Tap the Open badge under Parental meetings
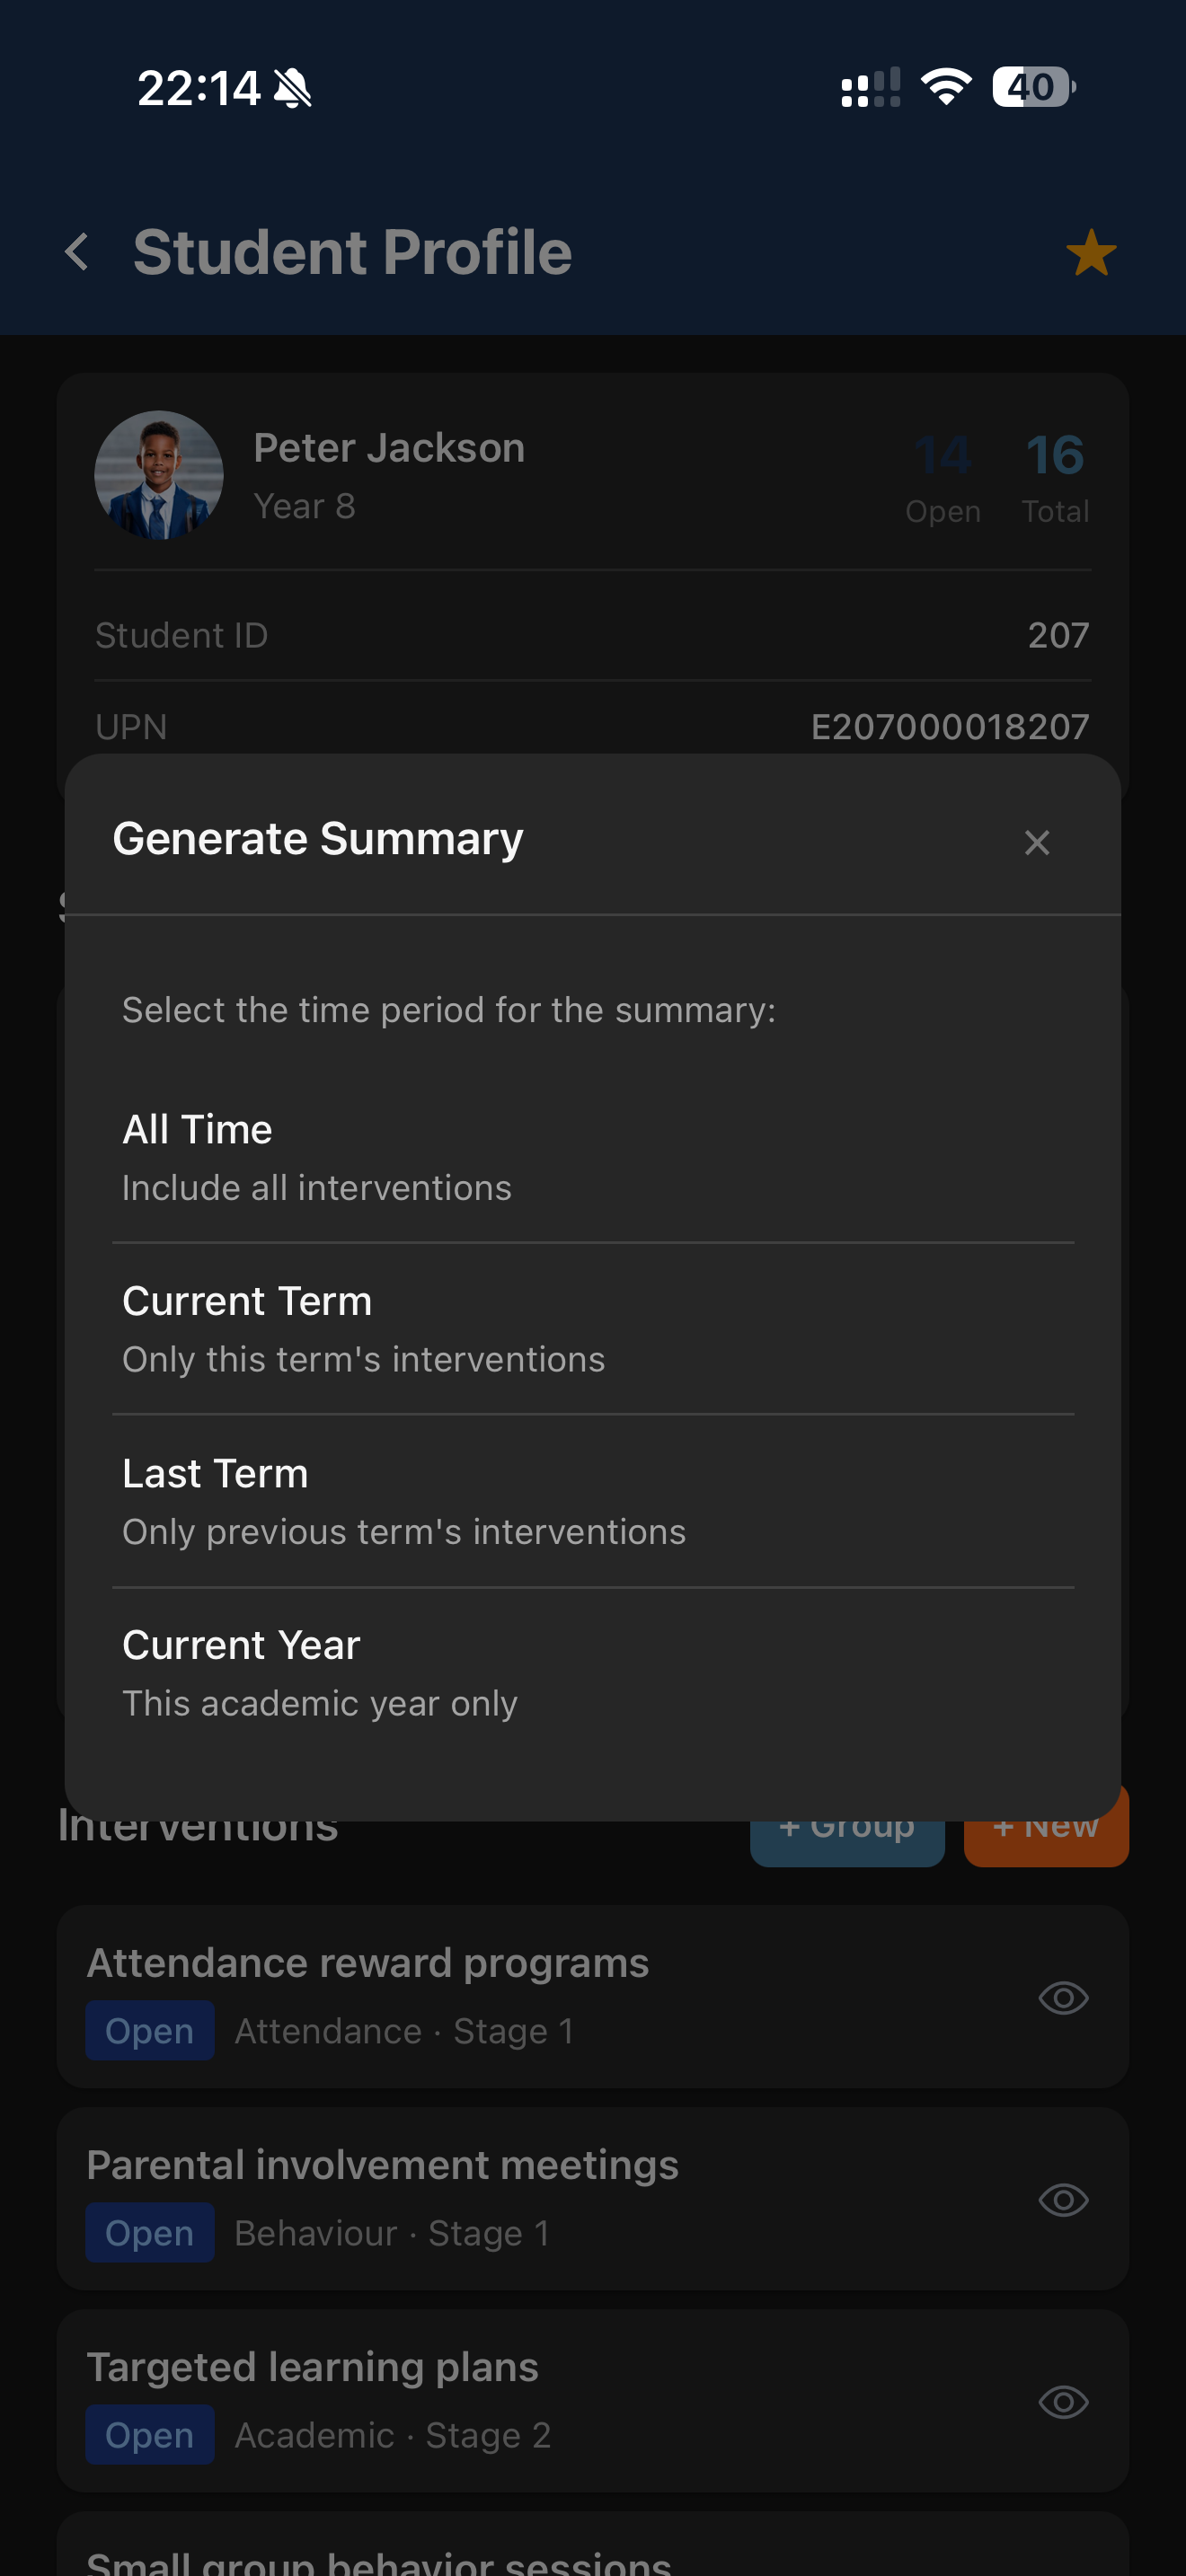The height and width of the screenshot is (2576, 1186). (150, 2233)
